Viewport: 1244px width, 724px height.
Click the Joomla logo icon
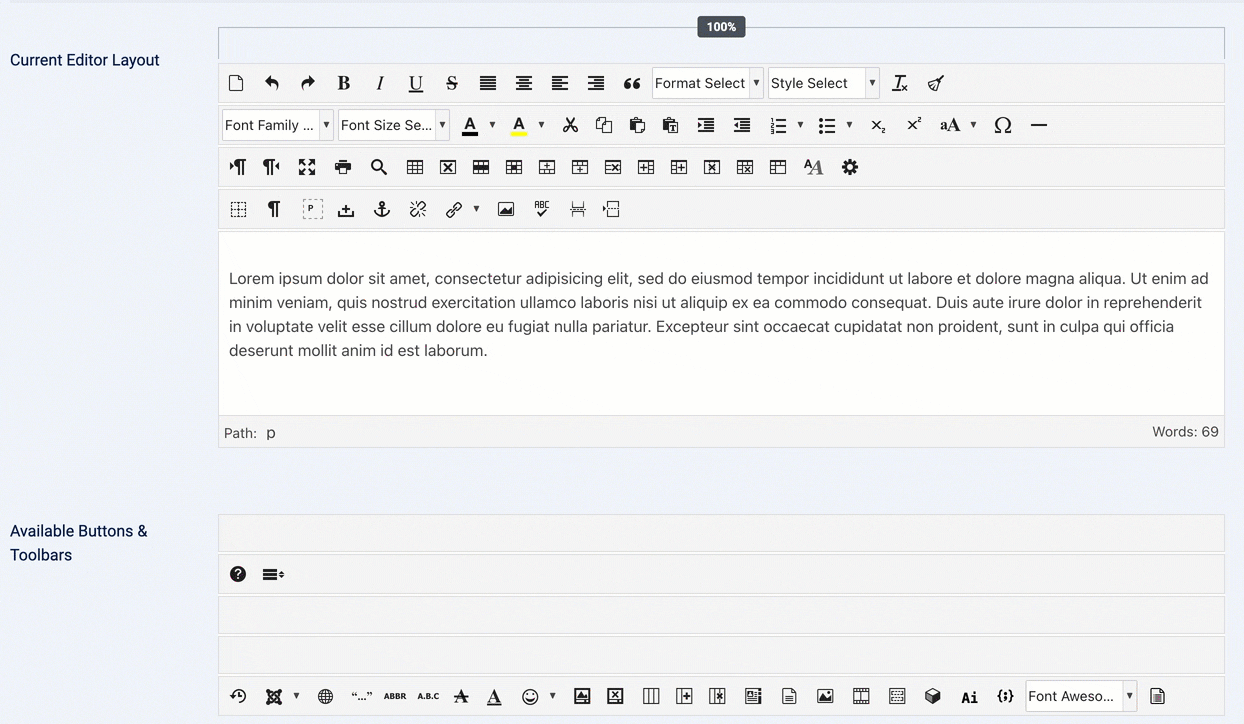pyautogui.click(x=273, y=697)
